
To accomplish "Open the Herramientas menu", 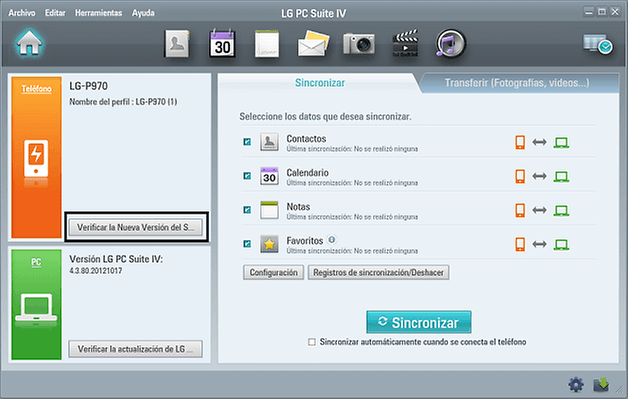I will pos(99,13).
